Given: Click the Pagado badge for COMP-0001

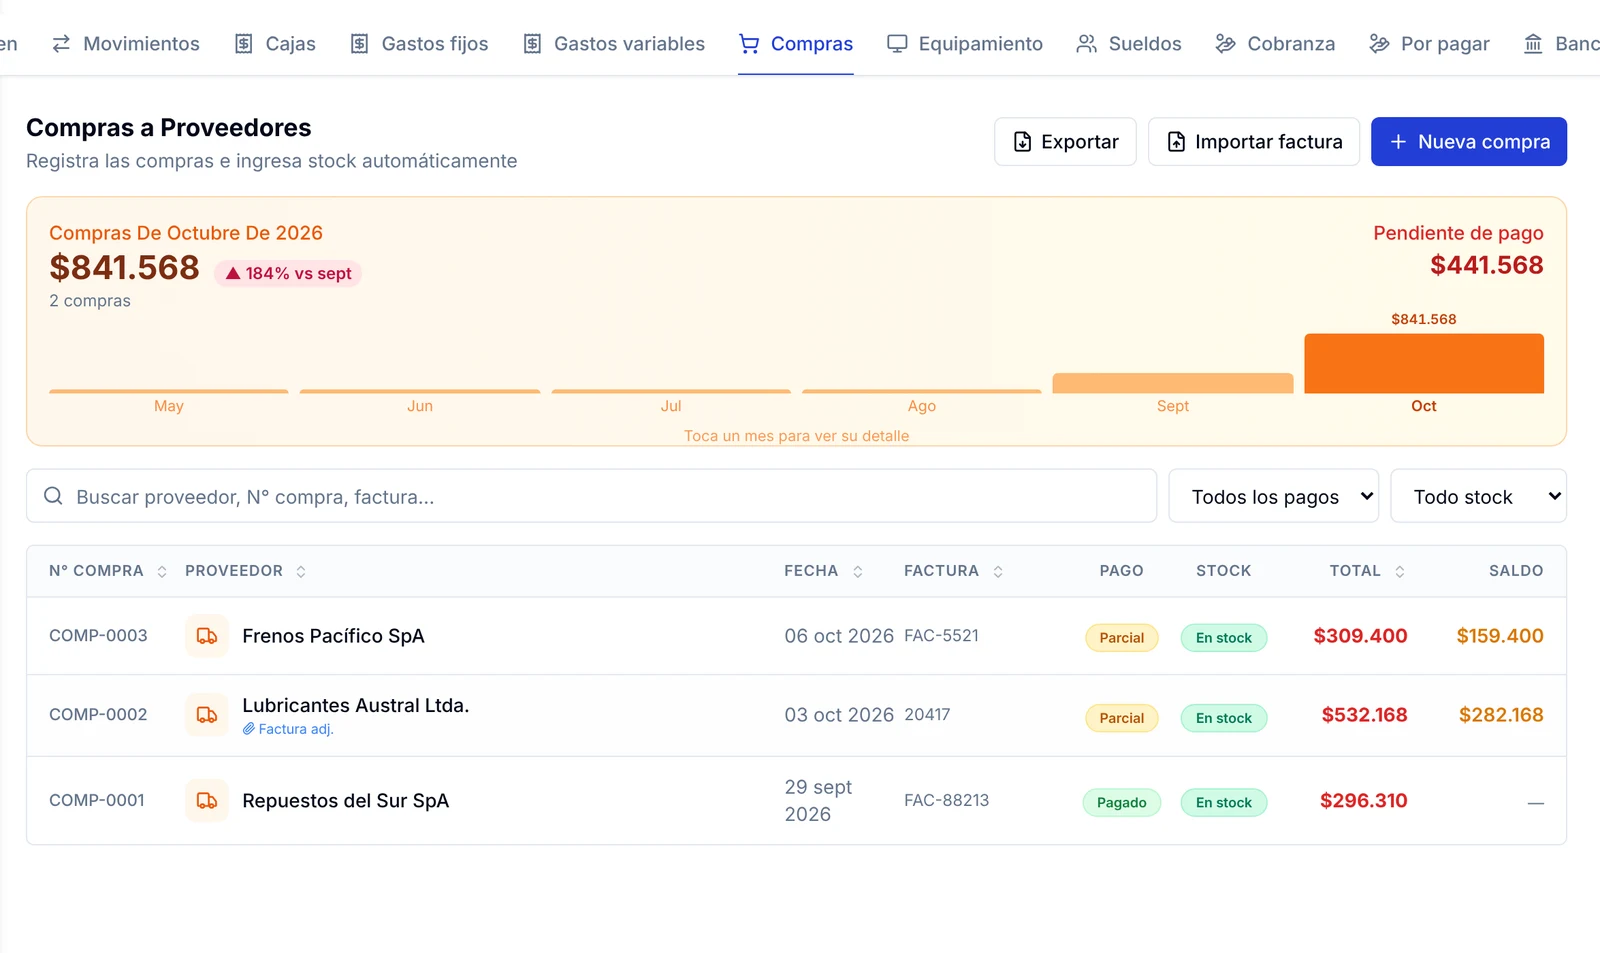Looking at the screenshot, I should point(1122,802).
